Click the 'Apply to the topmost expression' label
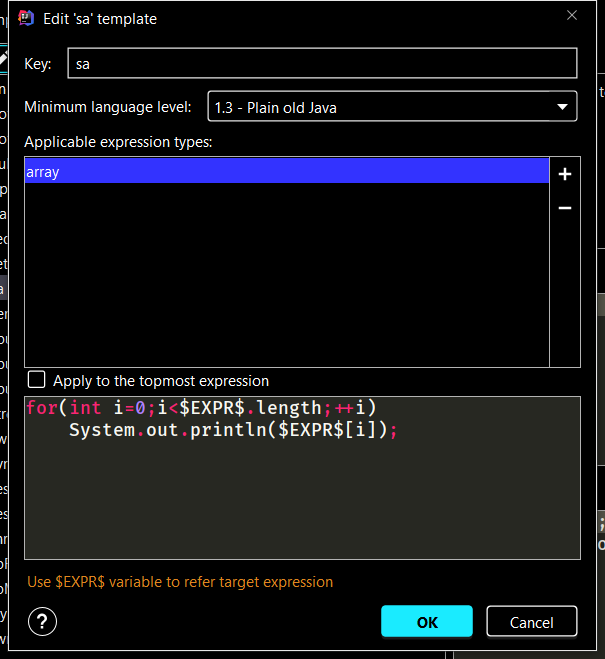The height and width of the screenshot is (659, 605). [x=160, y=381]
